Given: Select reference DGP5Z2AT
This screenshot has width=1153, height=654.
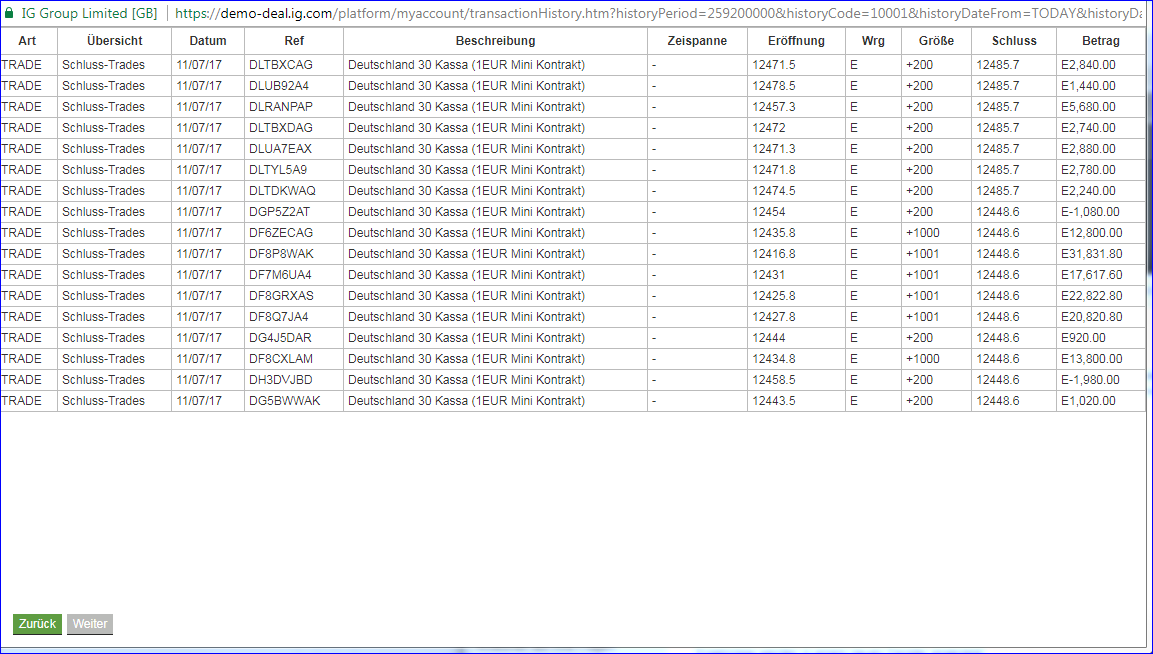Looking at the screenshot, I should (279, 212).
